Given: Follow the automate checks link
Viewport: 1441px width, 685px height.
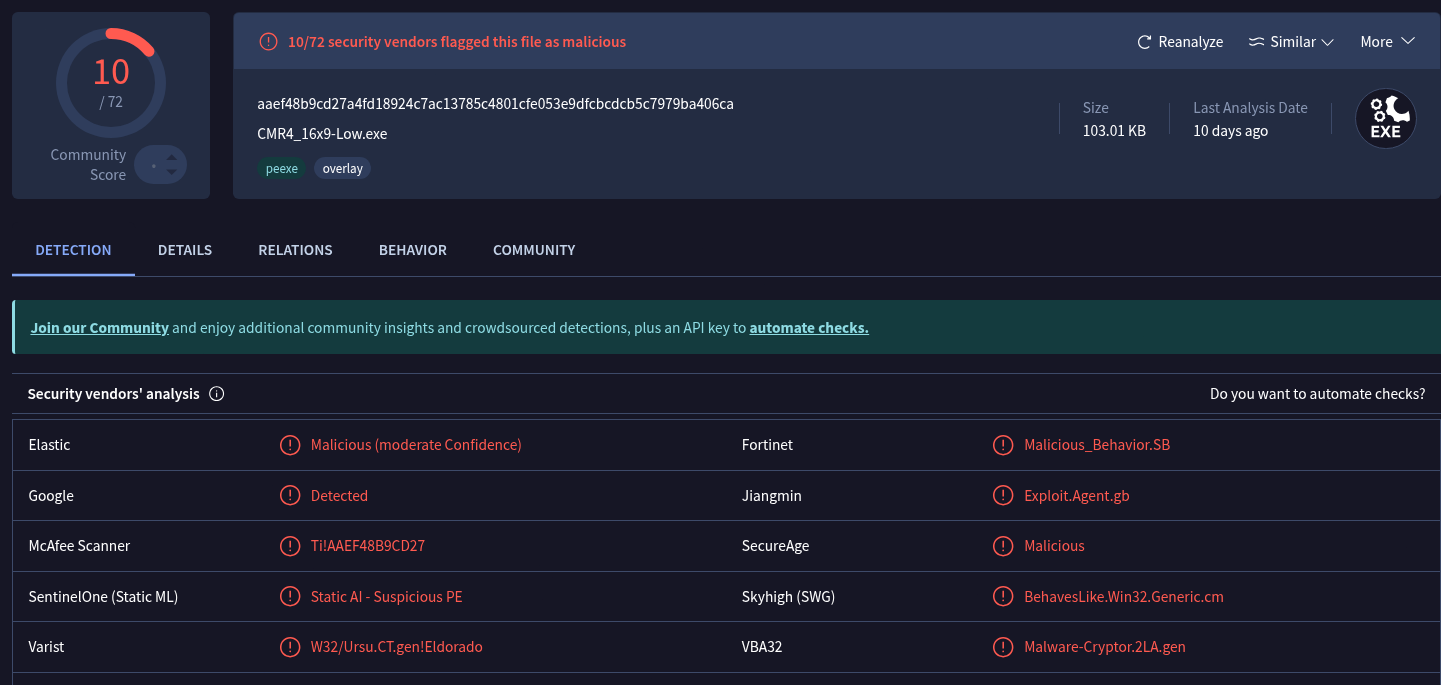Looking at the screenshot, I should pyautogui.click(x=809, y=328).
